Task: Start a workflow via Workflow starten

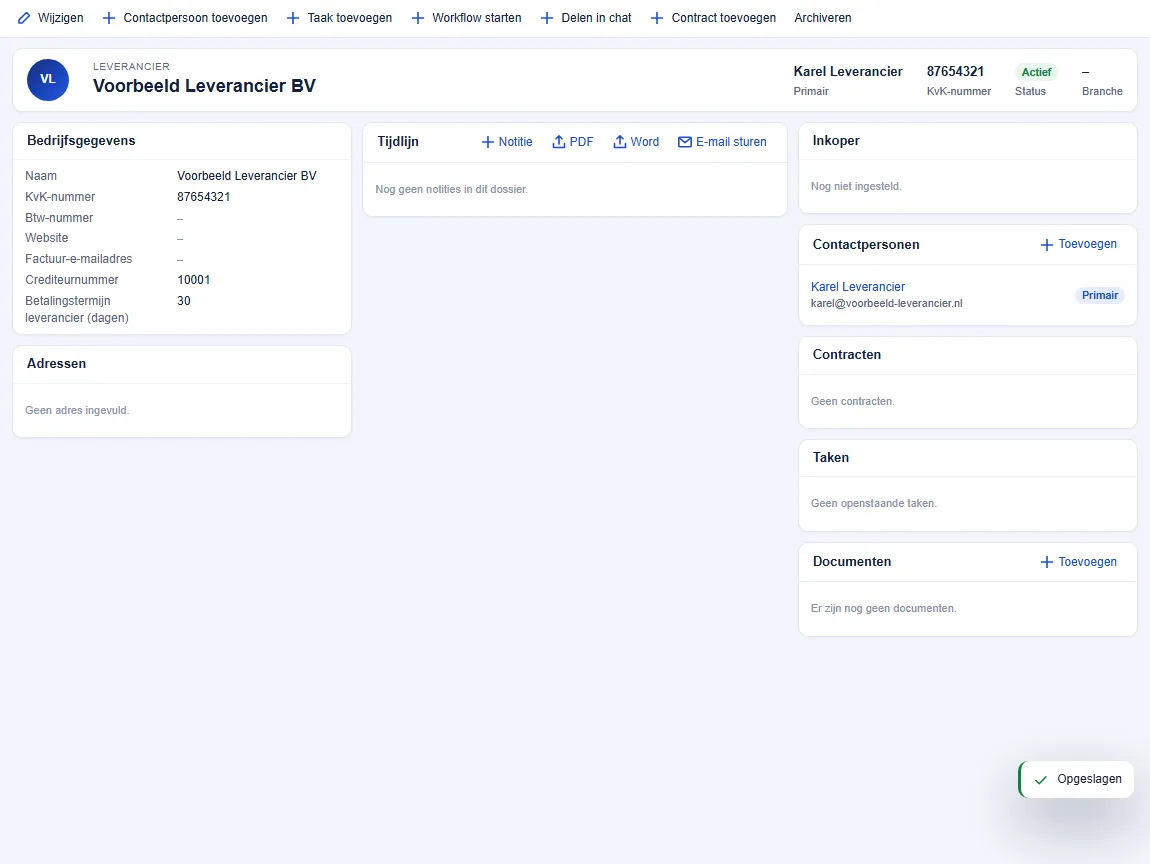Action: 466,18
